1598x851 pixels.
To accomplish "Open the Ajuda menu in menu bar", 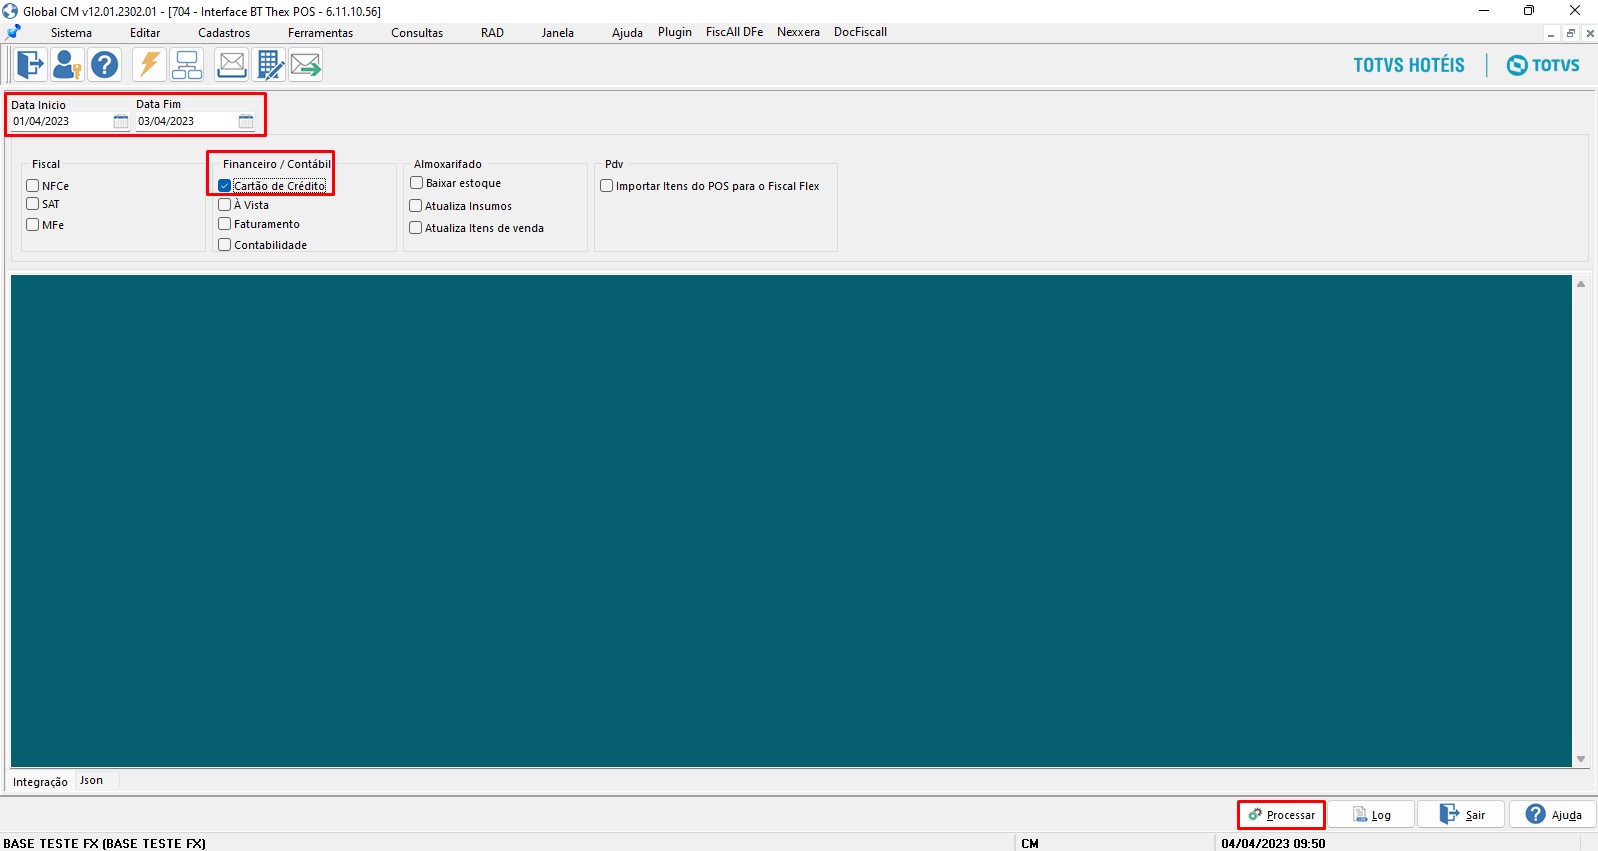I will point(627,33).
